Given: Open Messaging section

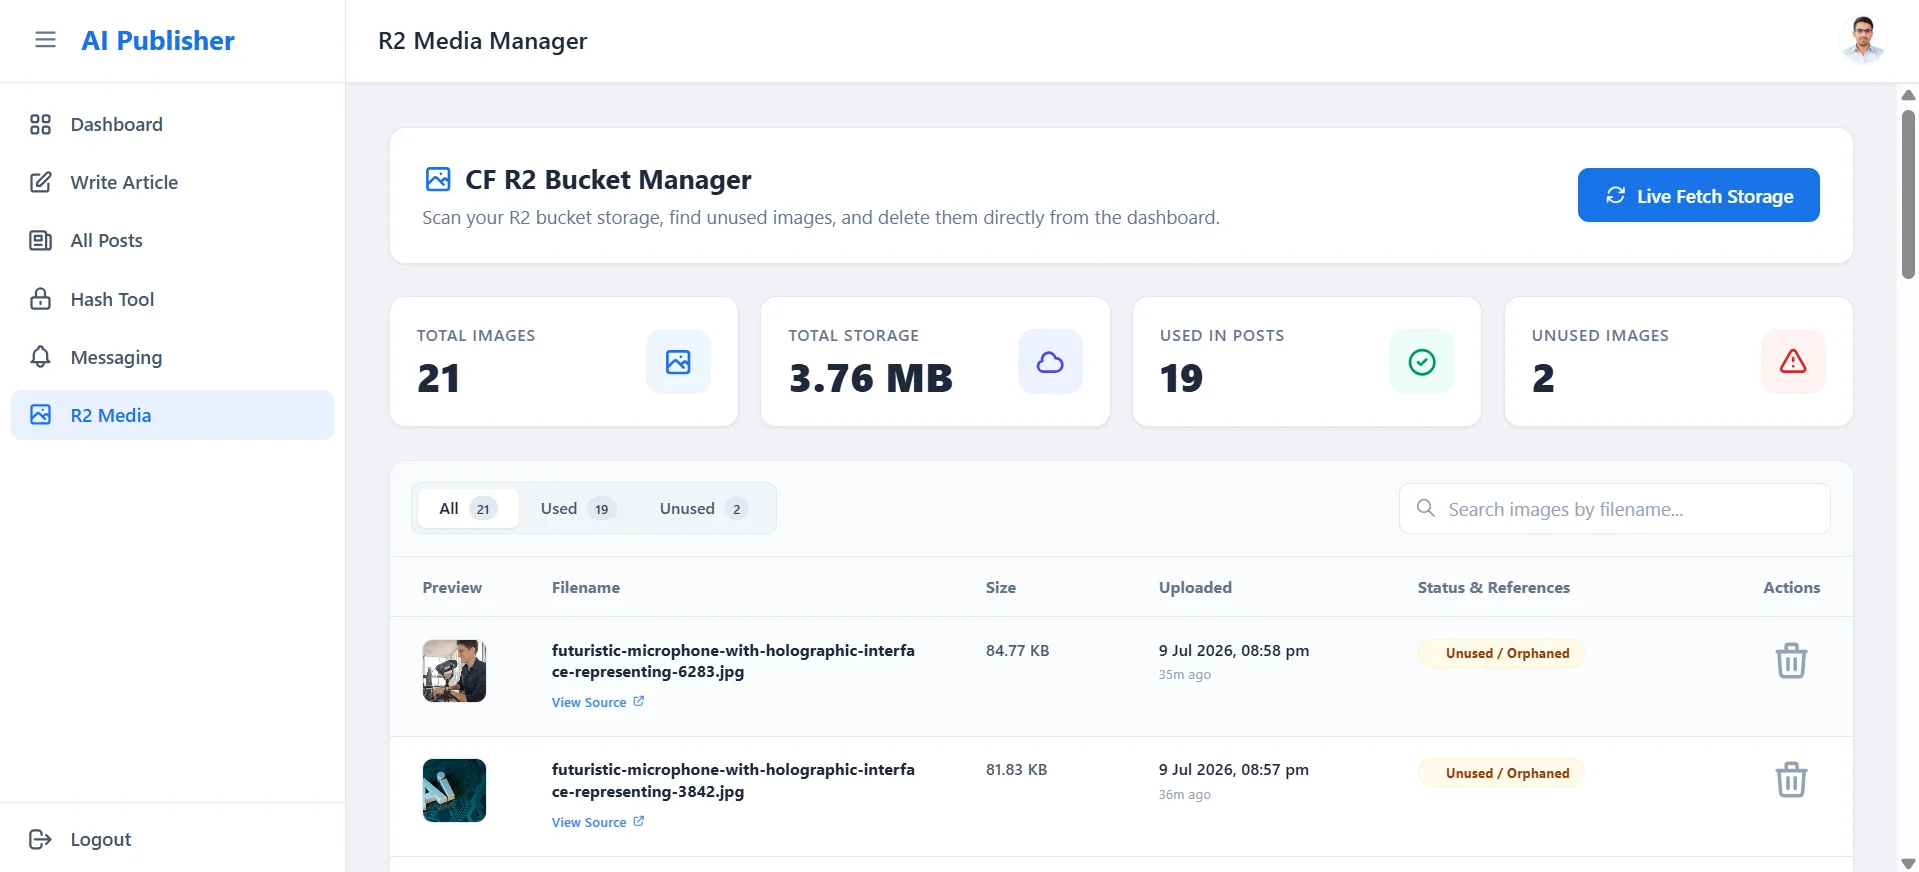Looking at the screenshot, I should pyautogui.click(x=172, y=357).
